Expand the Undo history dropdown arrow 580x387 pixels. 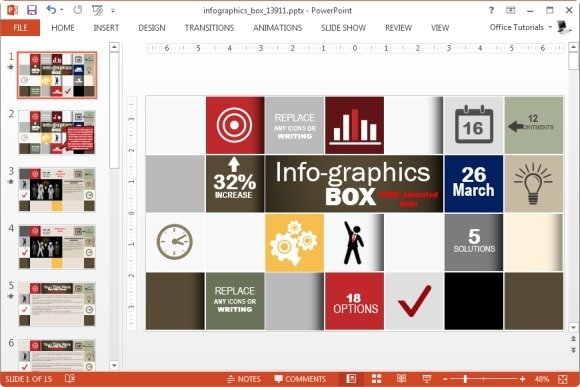[62, 10]
